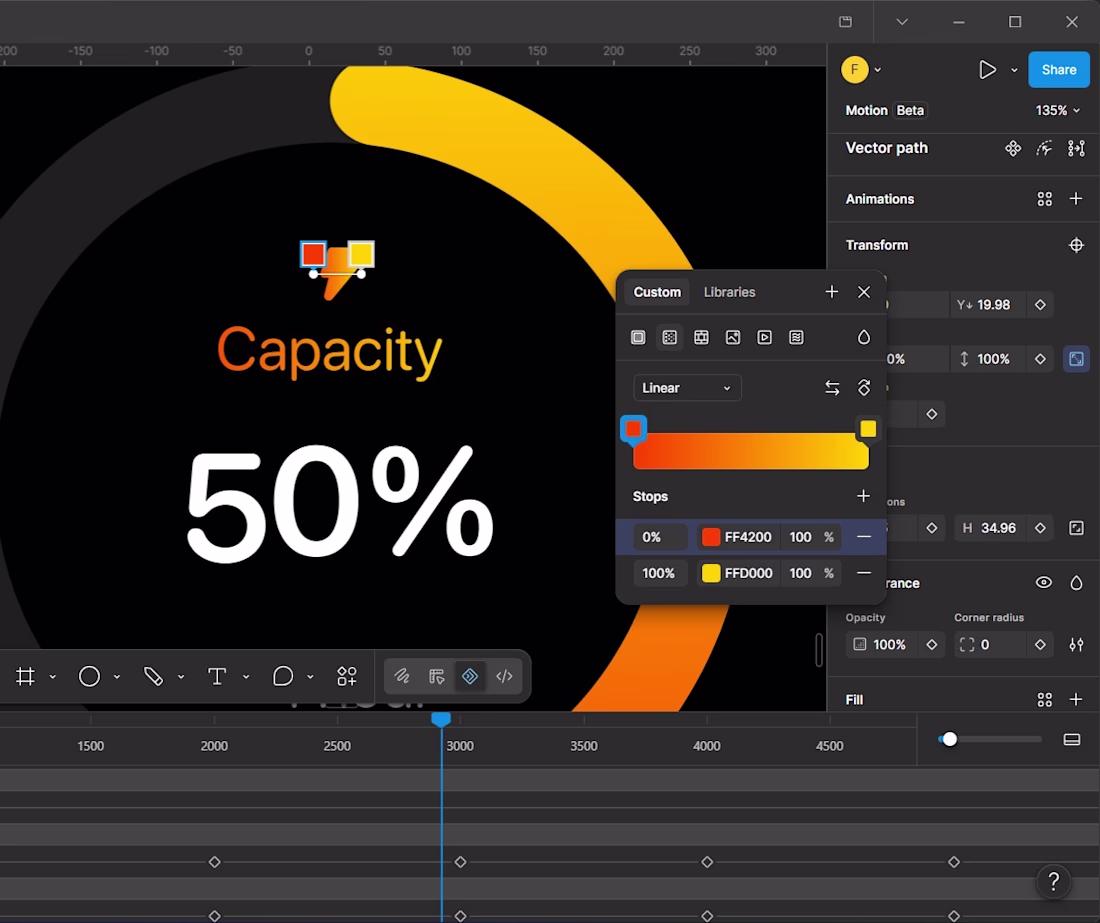The image size is (1100, 923).
Task: Click the timeline zoom slider knob
Action: coord(949,739)
